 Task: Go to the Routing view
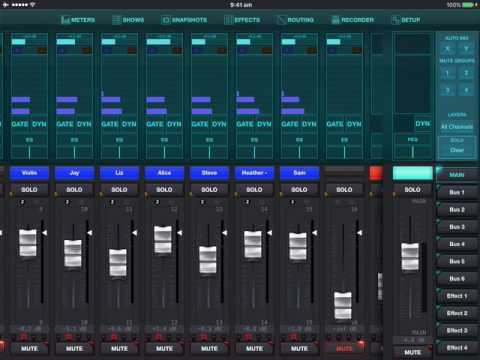pyautogui.click(x=295, y=20)
